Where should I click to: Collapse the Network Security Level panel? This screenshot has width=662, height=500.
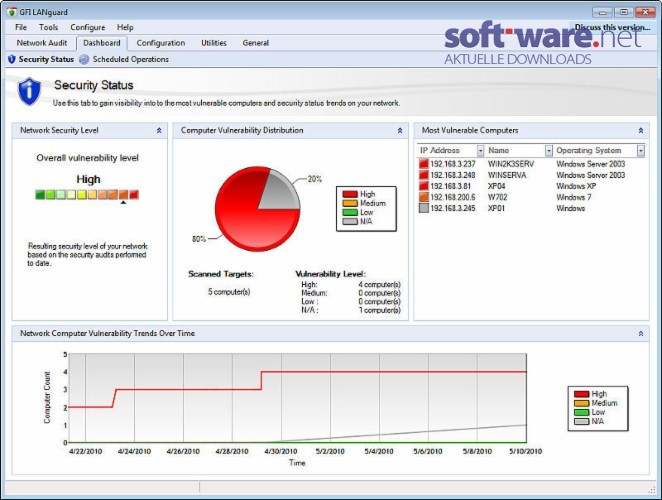tap(159, 130)
